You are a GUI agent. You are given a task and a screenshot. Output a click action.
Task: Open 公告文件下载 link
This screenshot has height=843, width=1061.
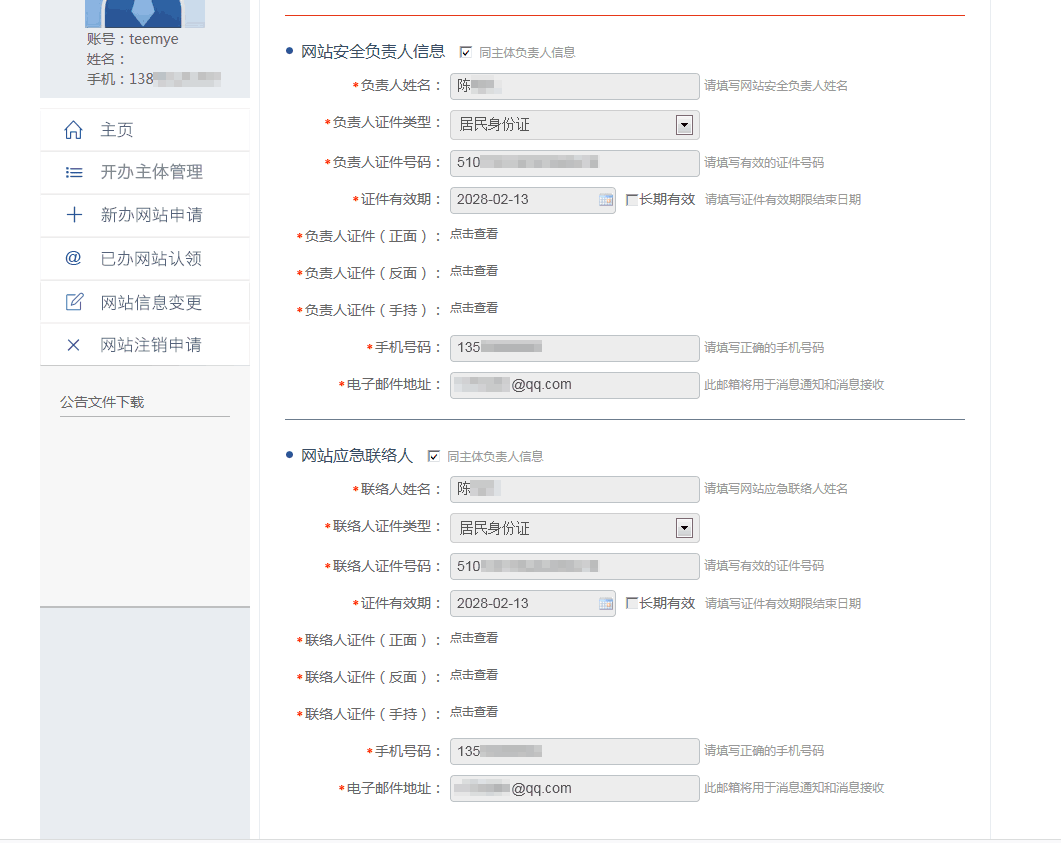tap(102, 402)
